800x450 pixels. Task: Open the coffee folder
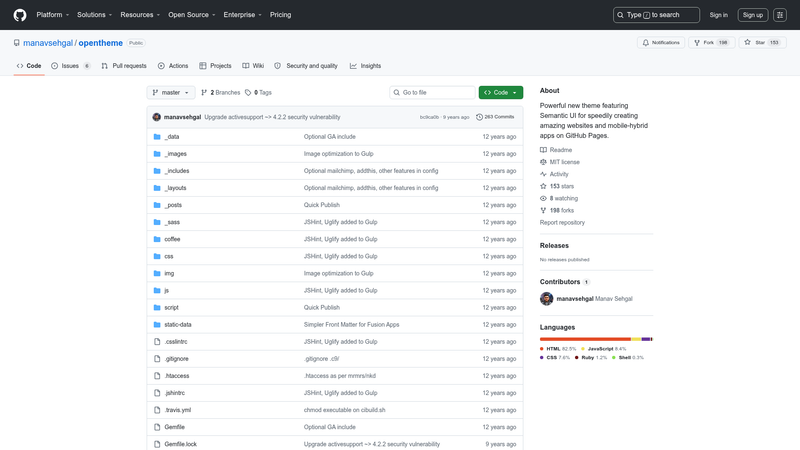pyautogui.click(x=172, y=239)
